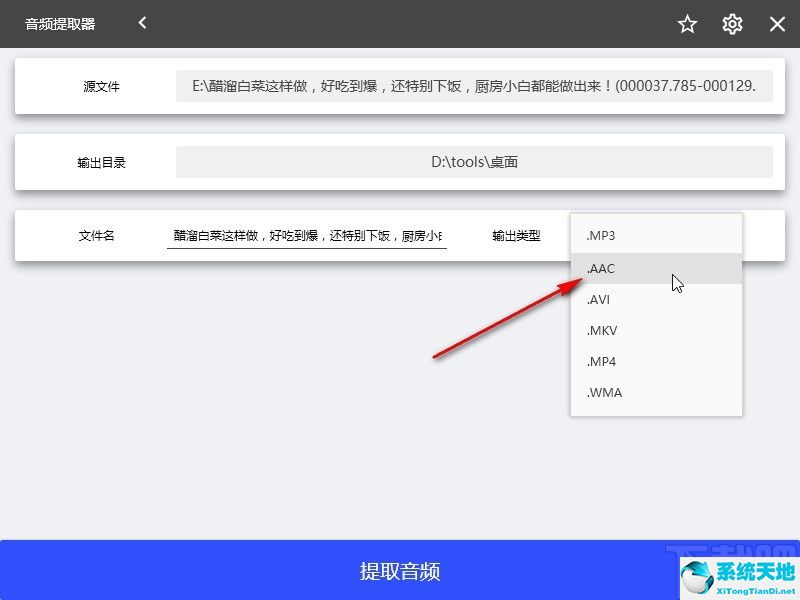
Task: Select .AAC output type
Action: tap(656, 268)
